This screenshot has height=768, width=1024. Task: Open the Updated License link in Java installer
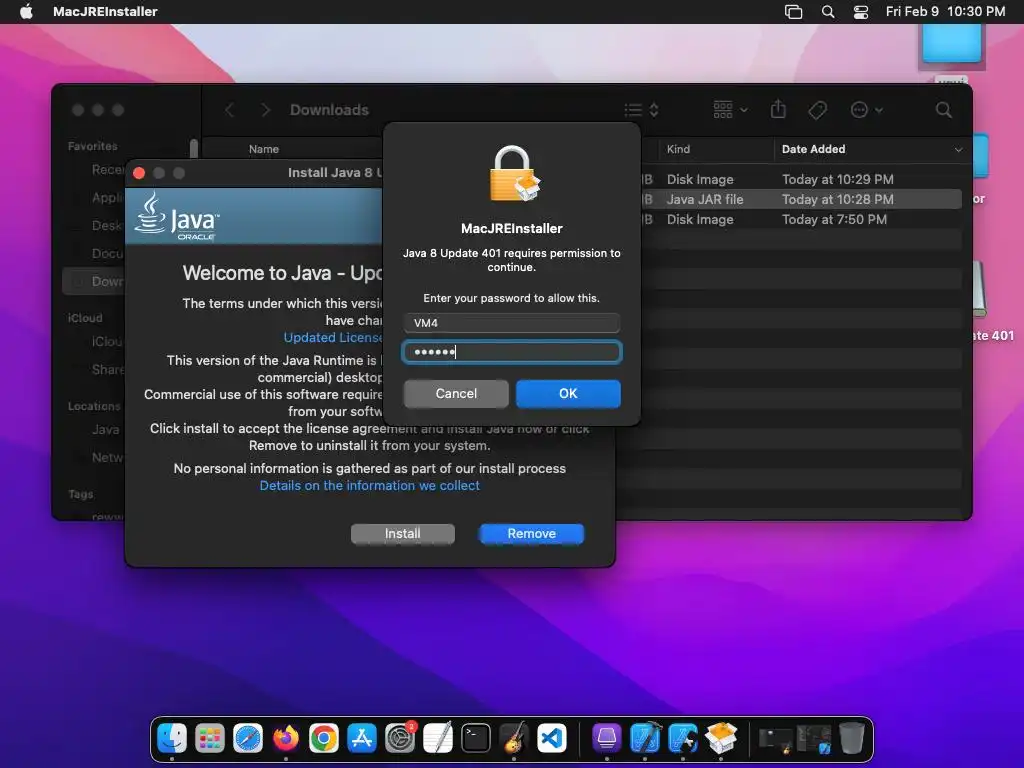[x=333, y=338]
